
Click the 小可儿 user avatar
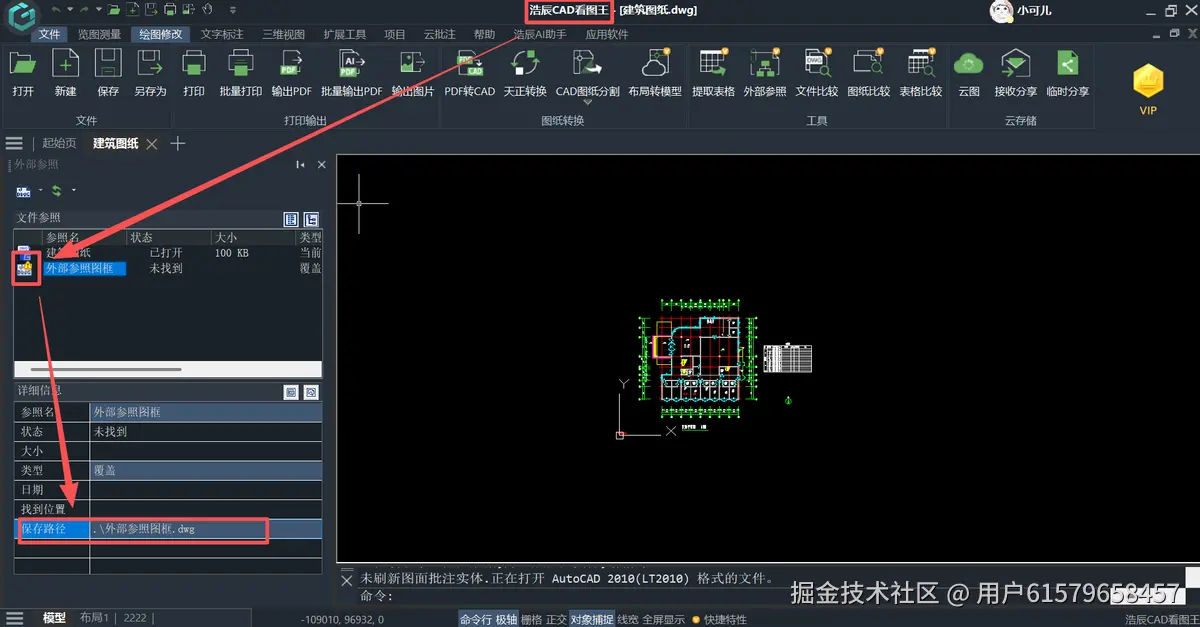1001,11
